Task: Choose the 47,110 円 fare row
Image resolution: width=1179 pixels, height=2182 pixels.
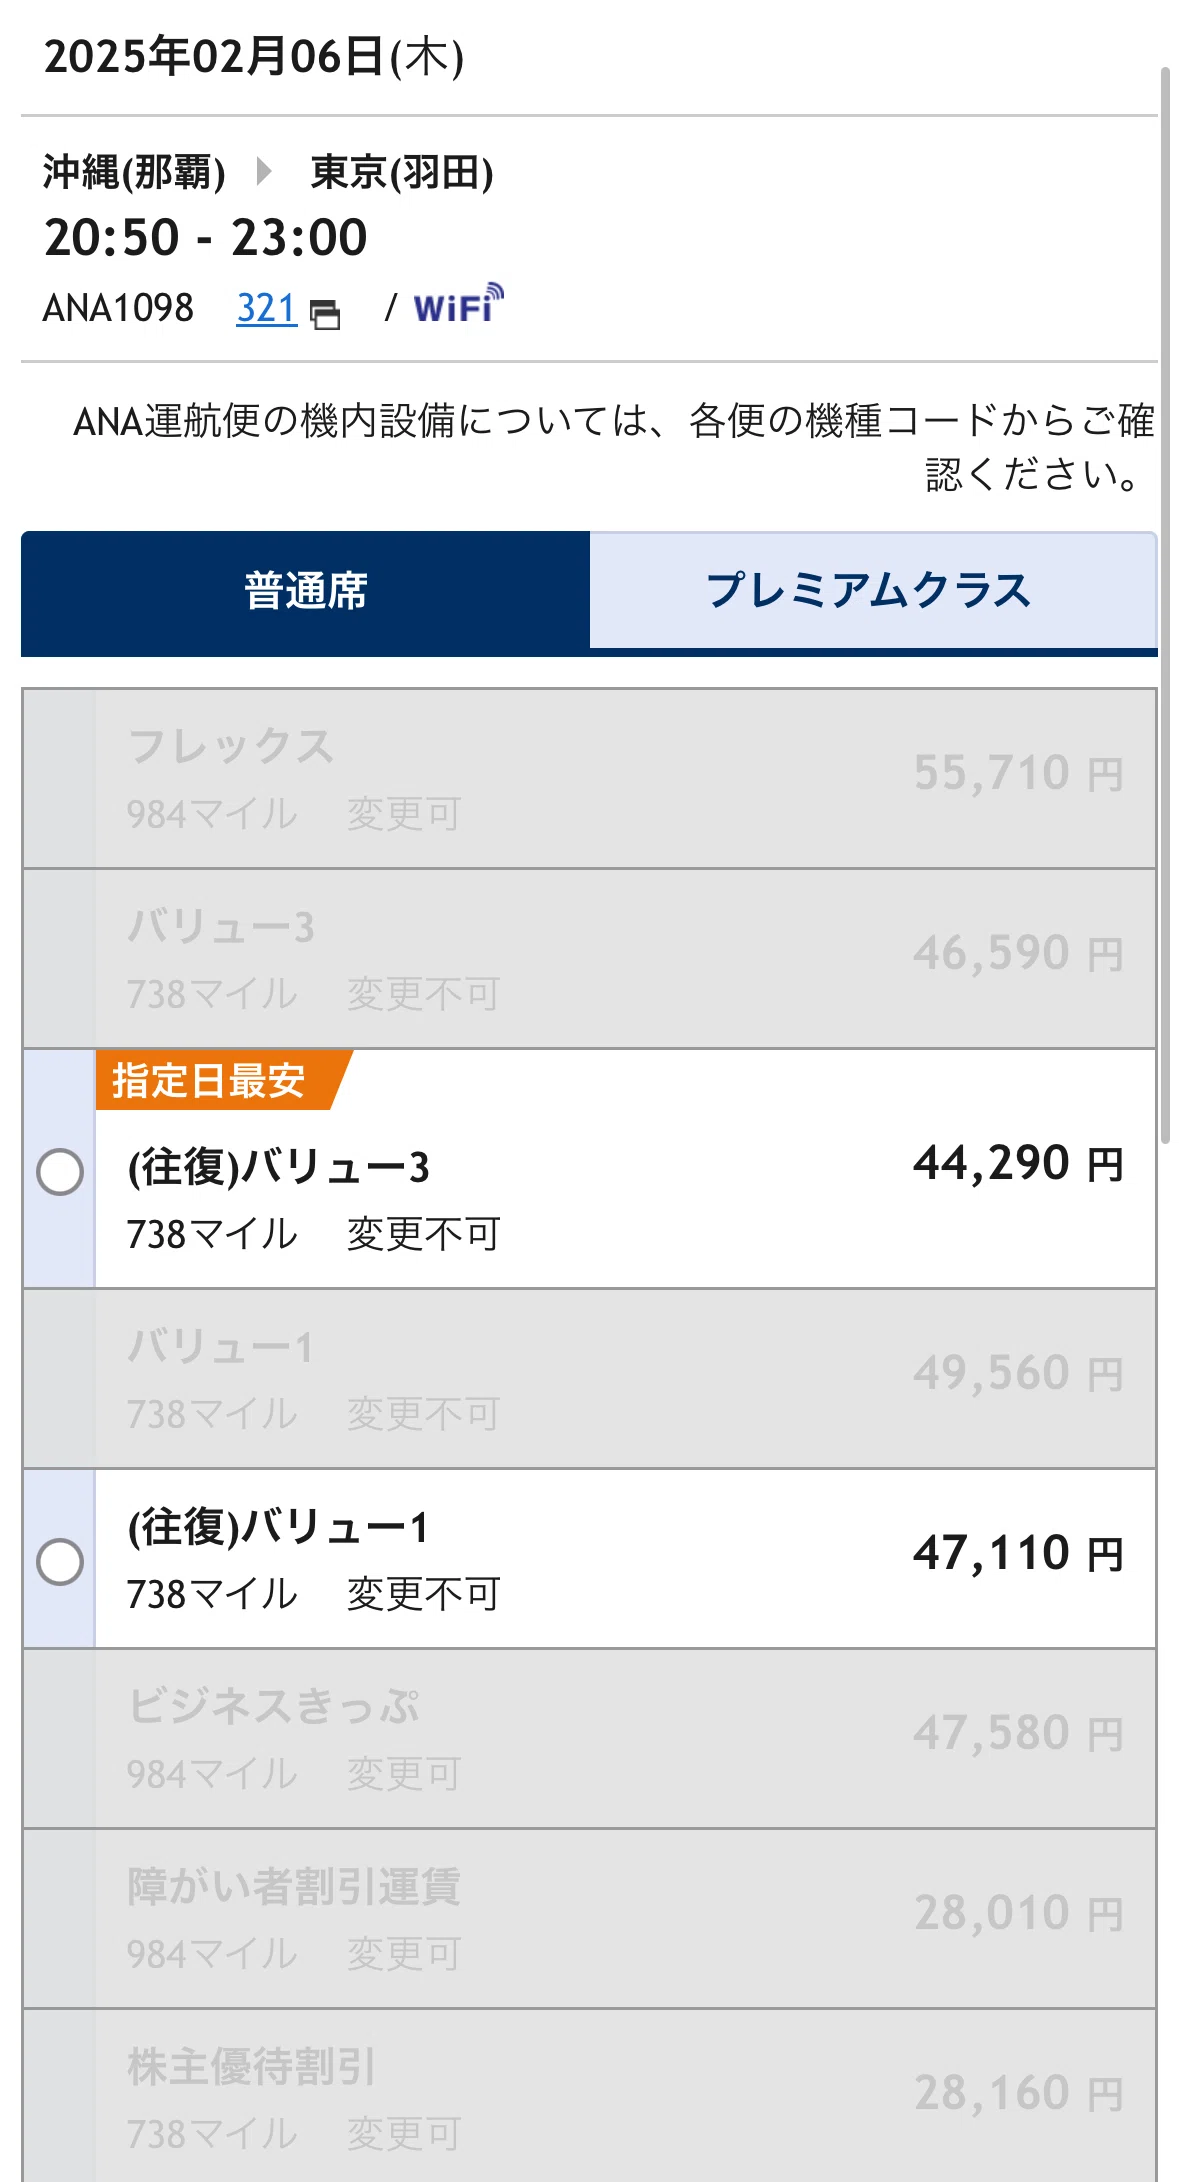Action: (589, 1558)
